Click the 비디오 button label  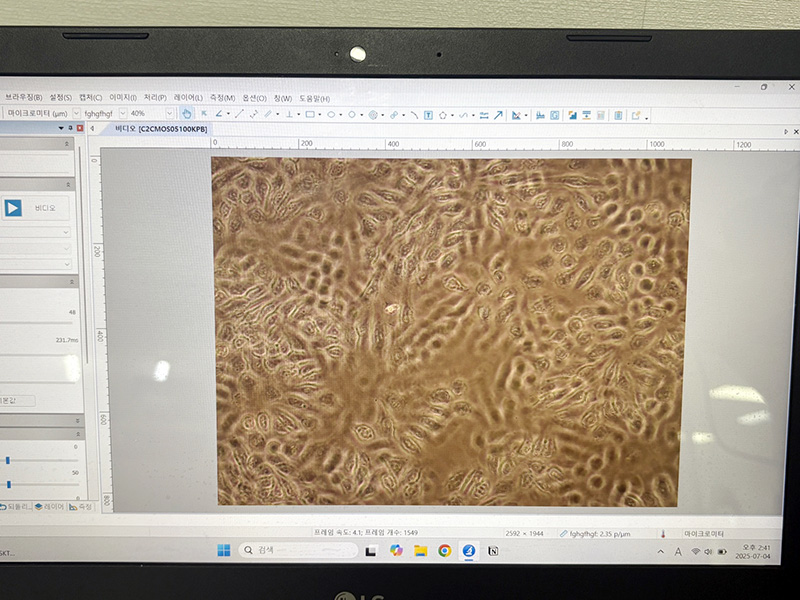(44, 208)
